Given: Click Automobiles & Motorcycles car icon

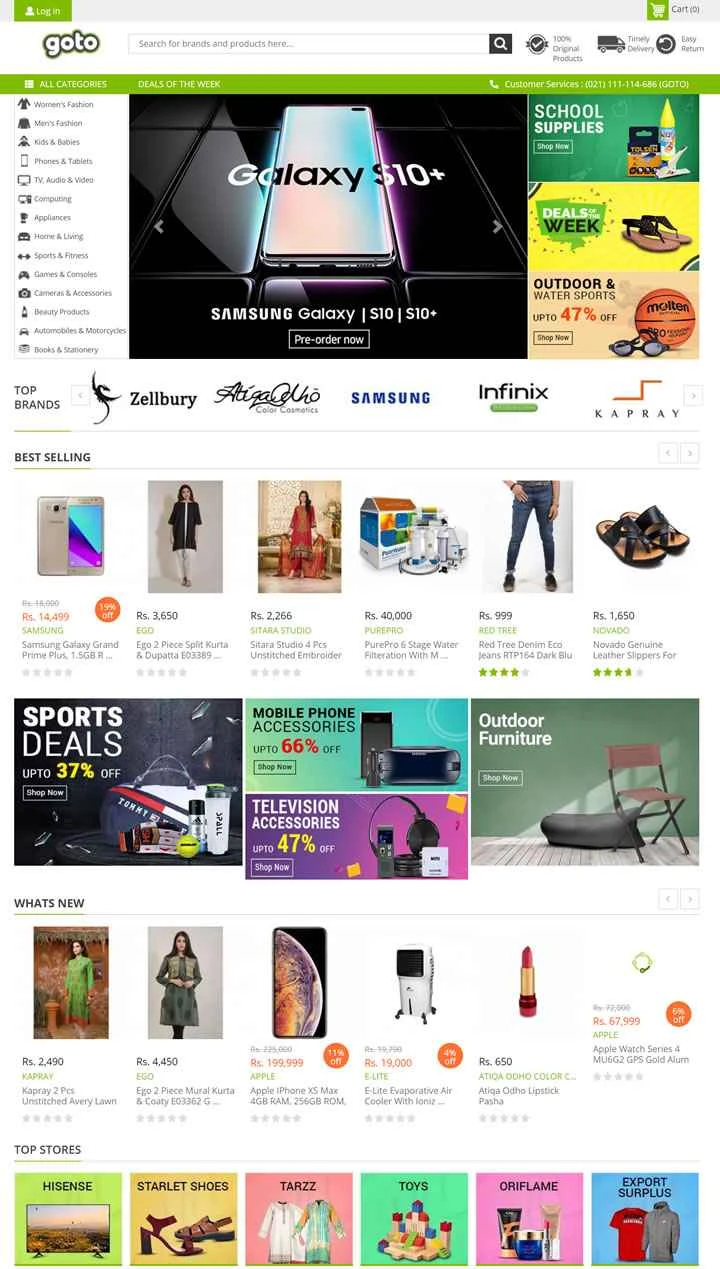Looking at the screenshot, I should click(24, 330).
